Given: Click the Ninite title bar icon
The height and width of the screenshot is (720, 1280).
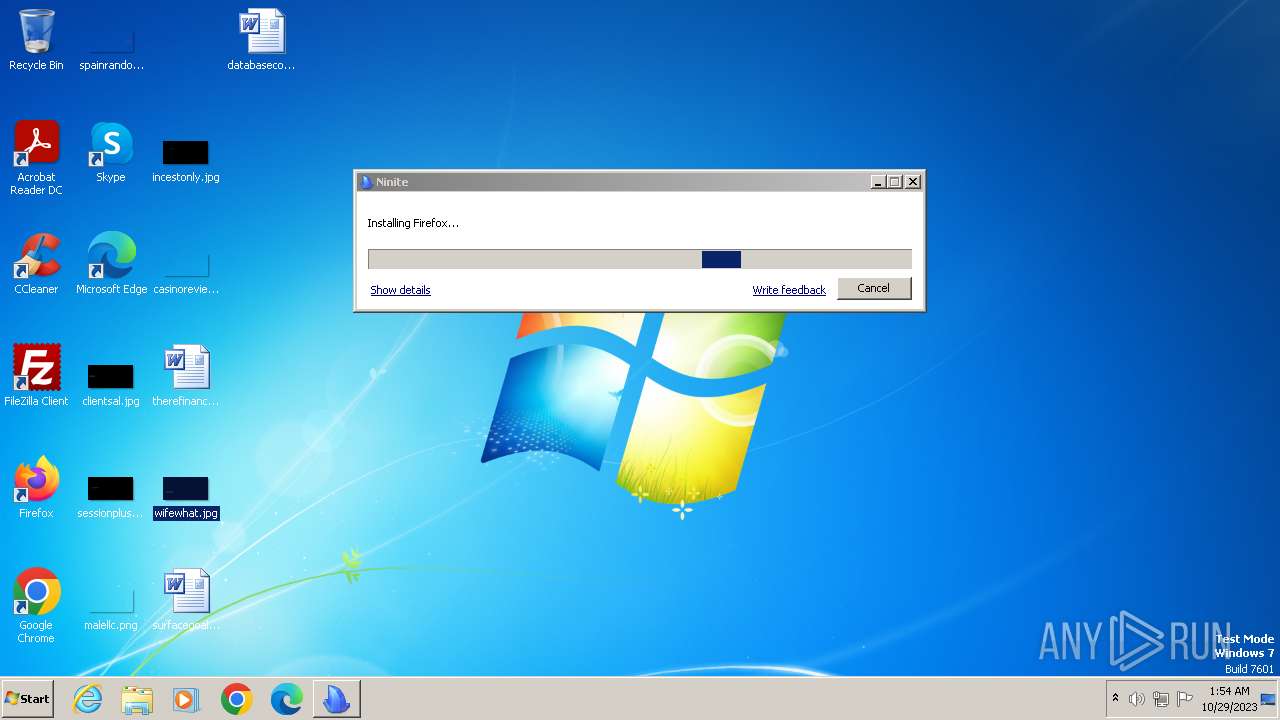Looking at the screenshot, I should coord(367,182).
